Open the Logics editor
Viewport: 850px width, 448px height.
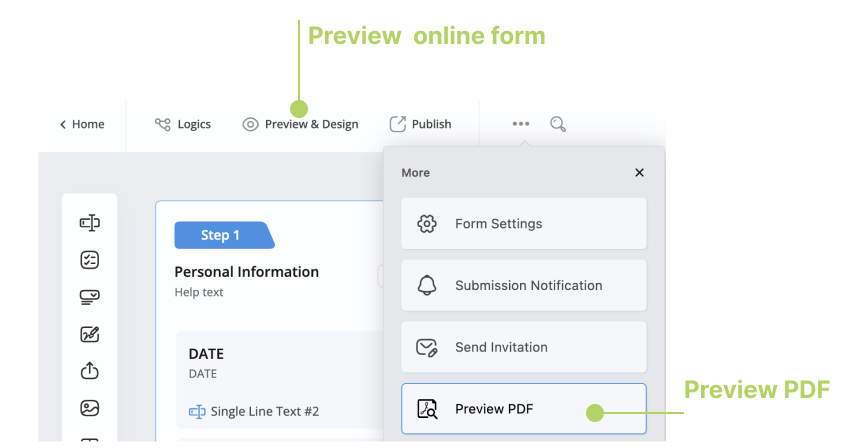coord(183,124)
